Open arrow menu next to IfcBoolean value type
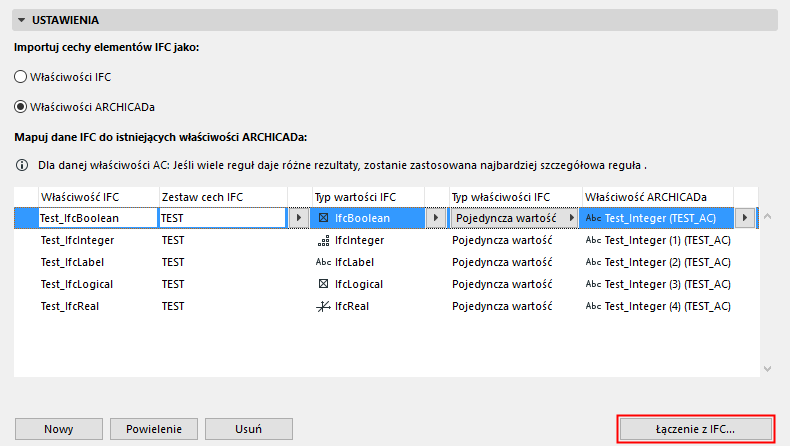 [436, 218]
